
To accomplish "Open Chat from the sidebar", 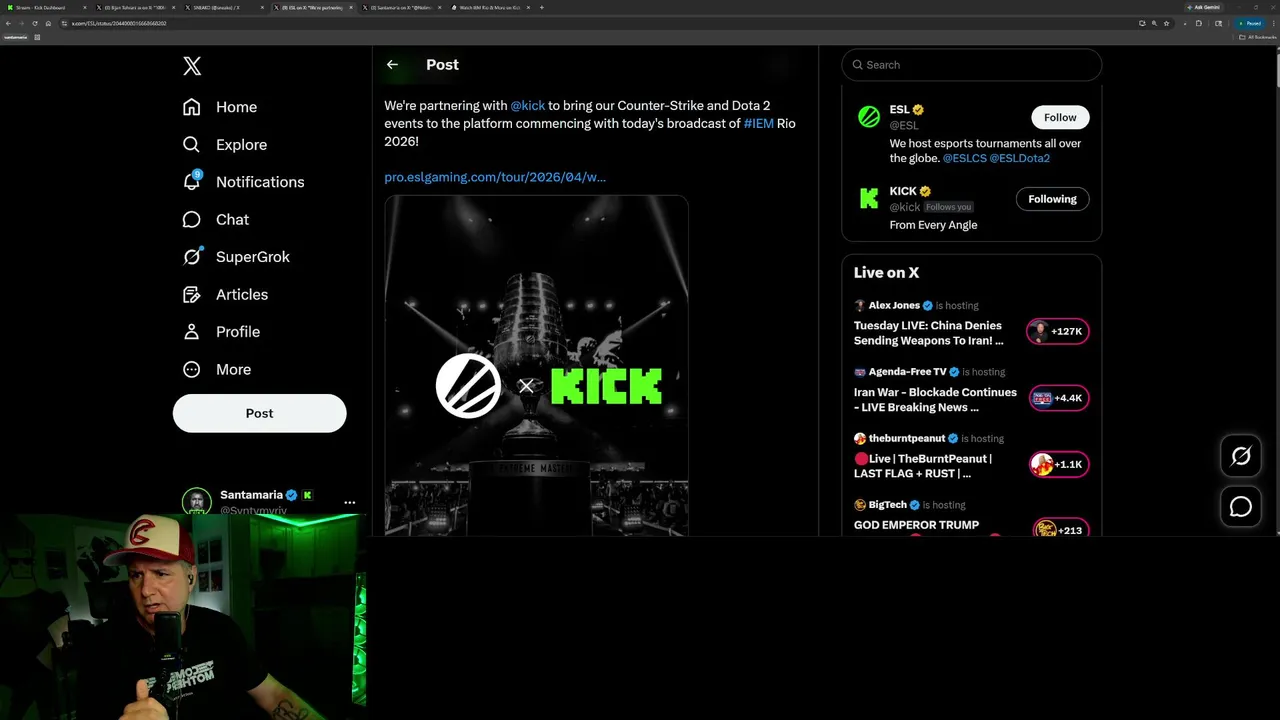I will [215, 219].
